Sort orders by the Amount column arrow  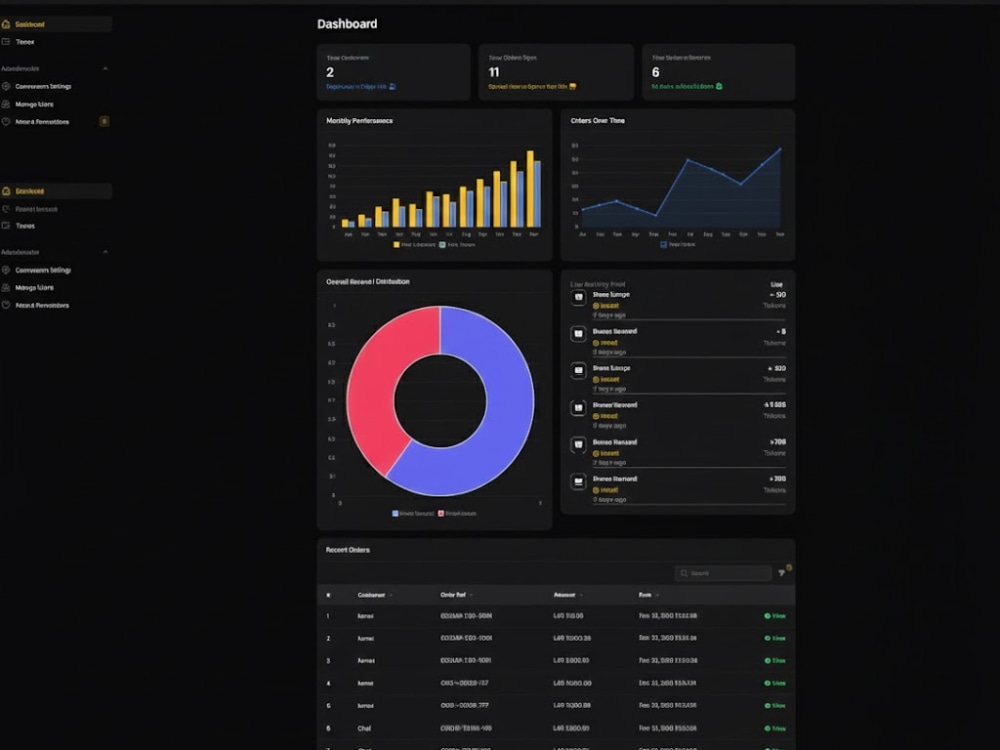click(581, 596)
